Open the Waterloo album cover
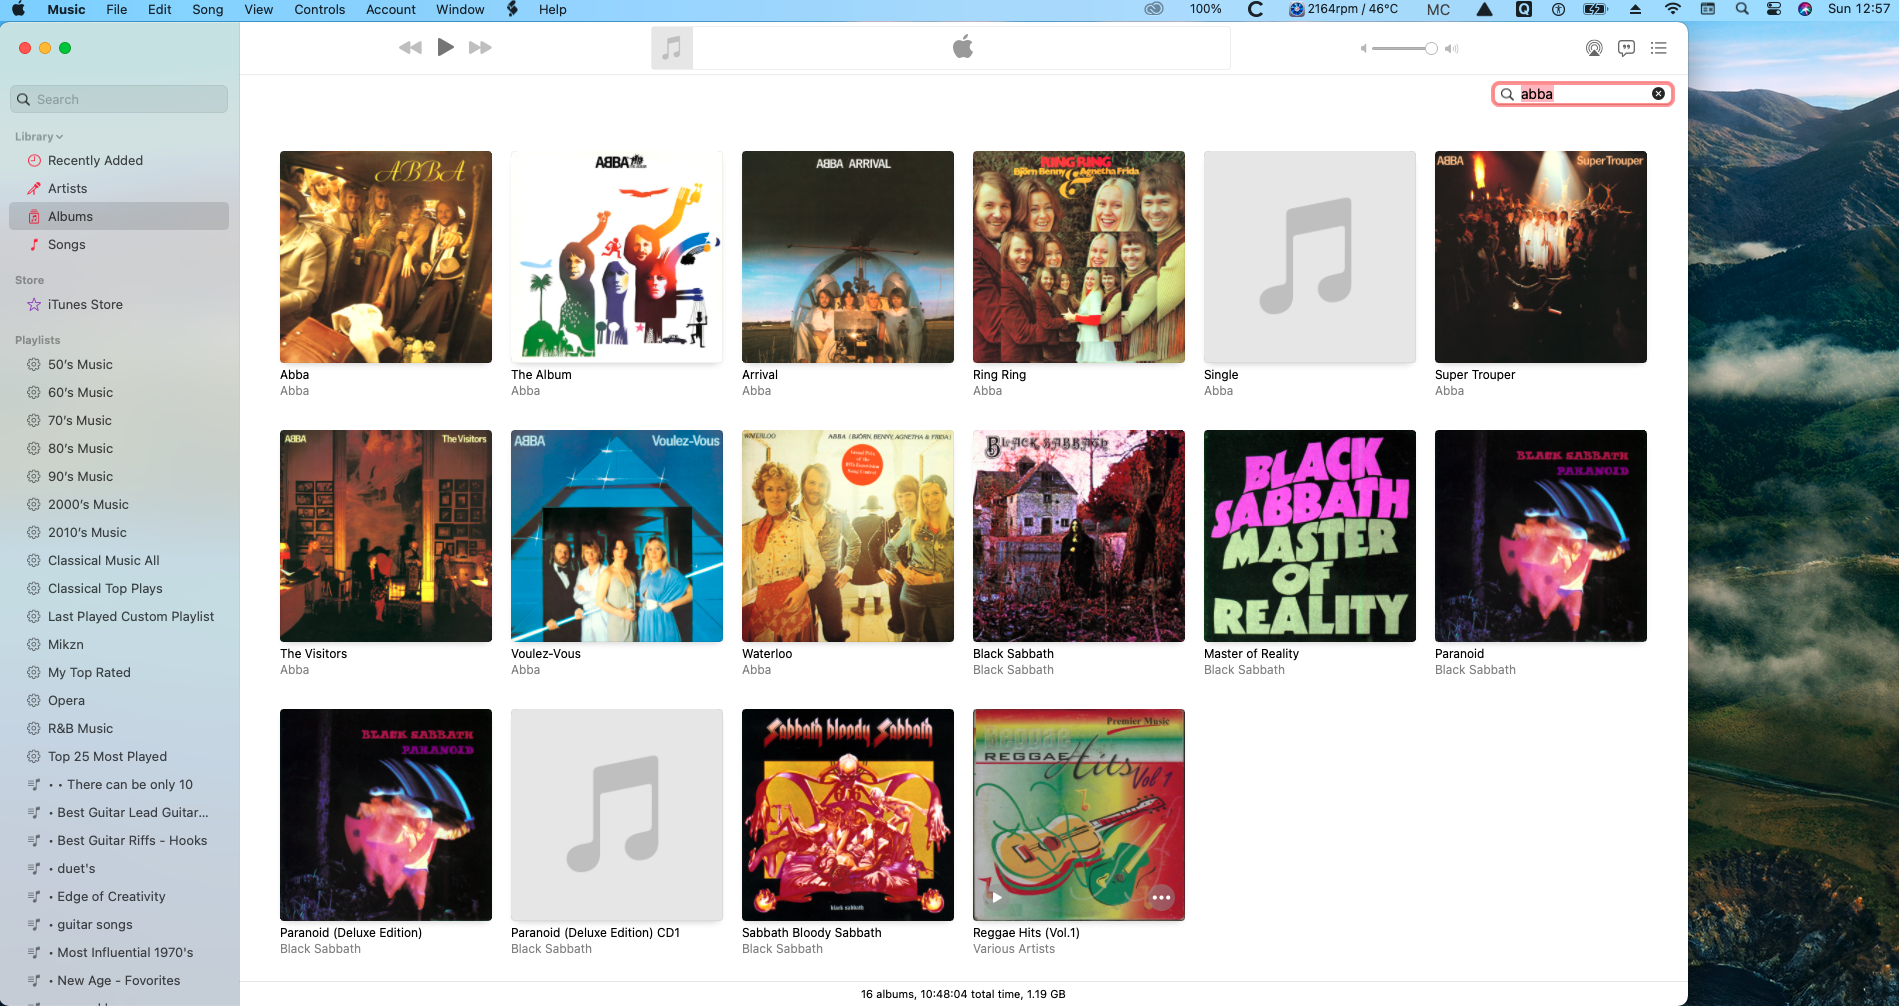The width and height of the screenshot is (1899, 1006). [x=848, y=536]
